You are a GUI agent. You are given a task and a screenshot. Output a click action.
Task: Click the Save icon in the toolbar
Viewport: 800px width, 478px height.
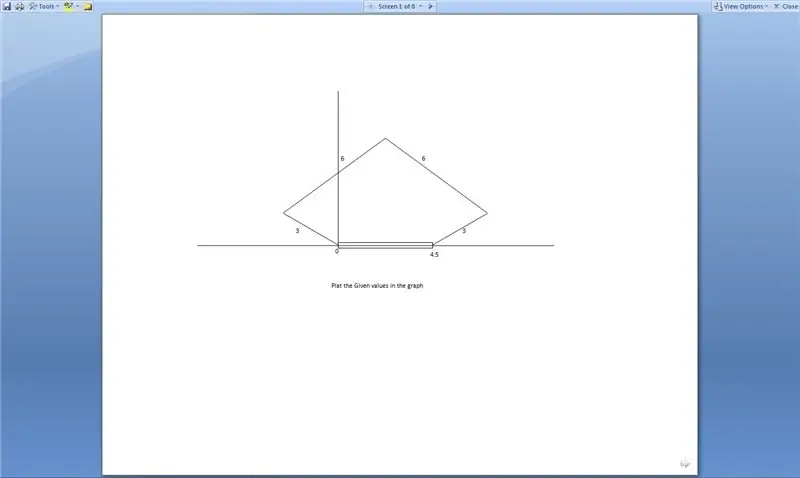tap(7, 7)
